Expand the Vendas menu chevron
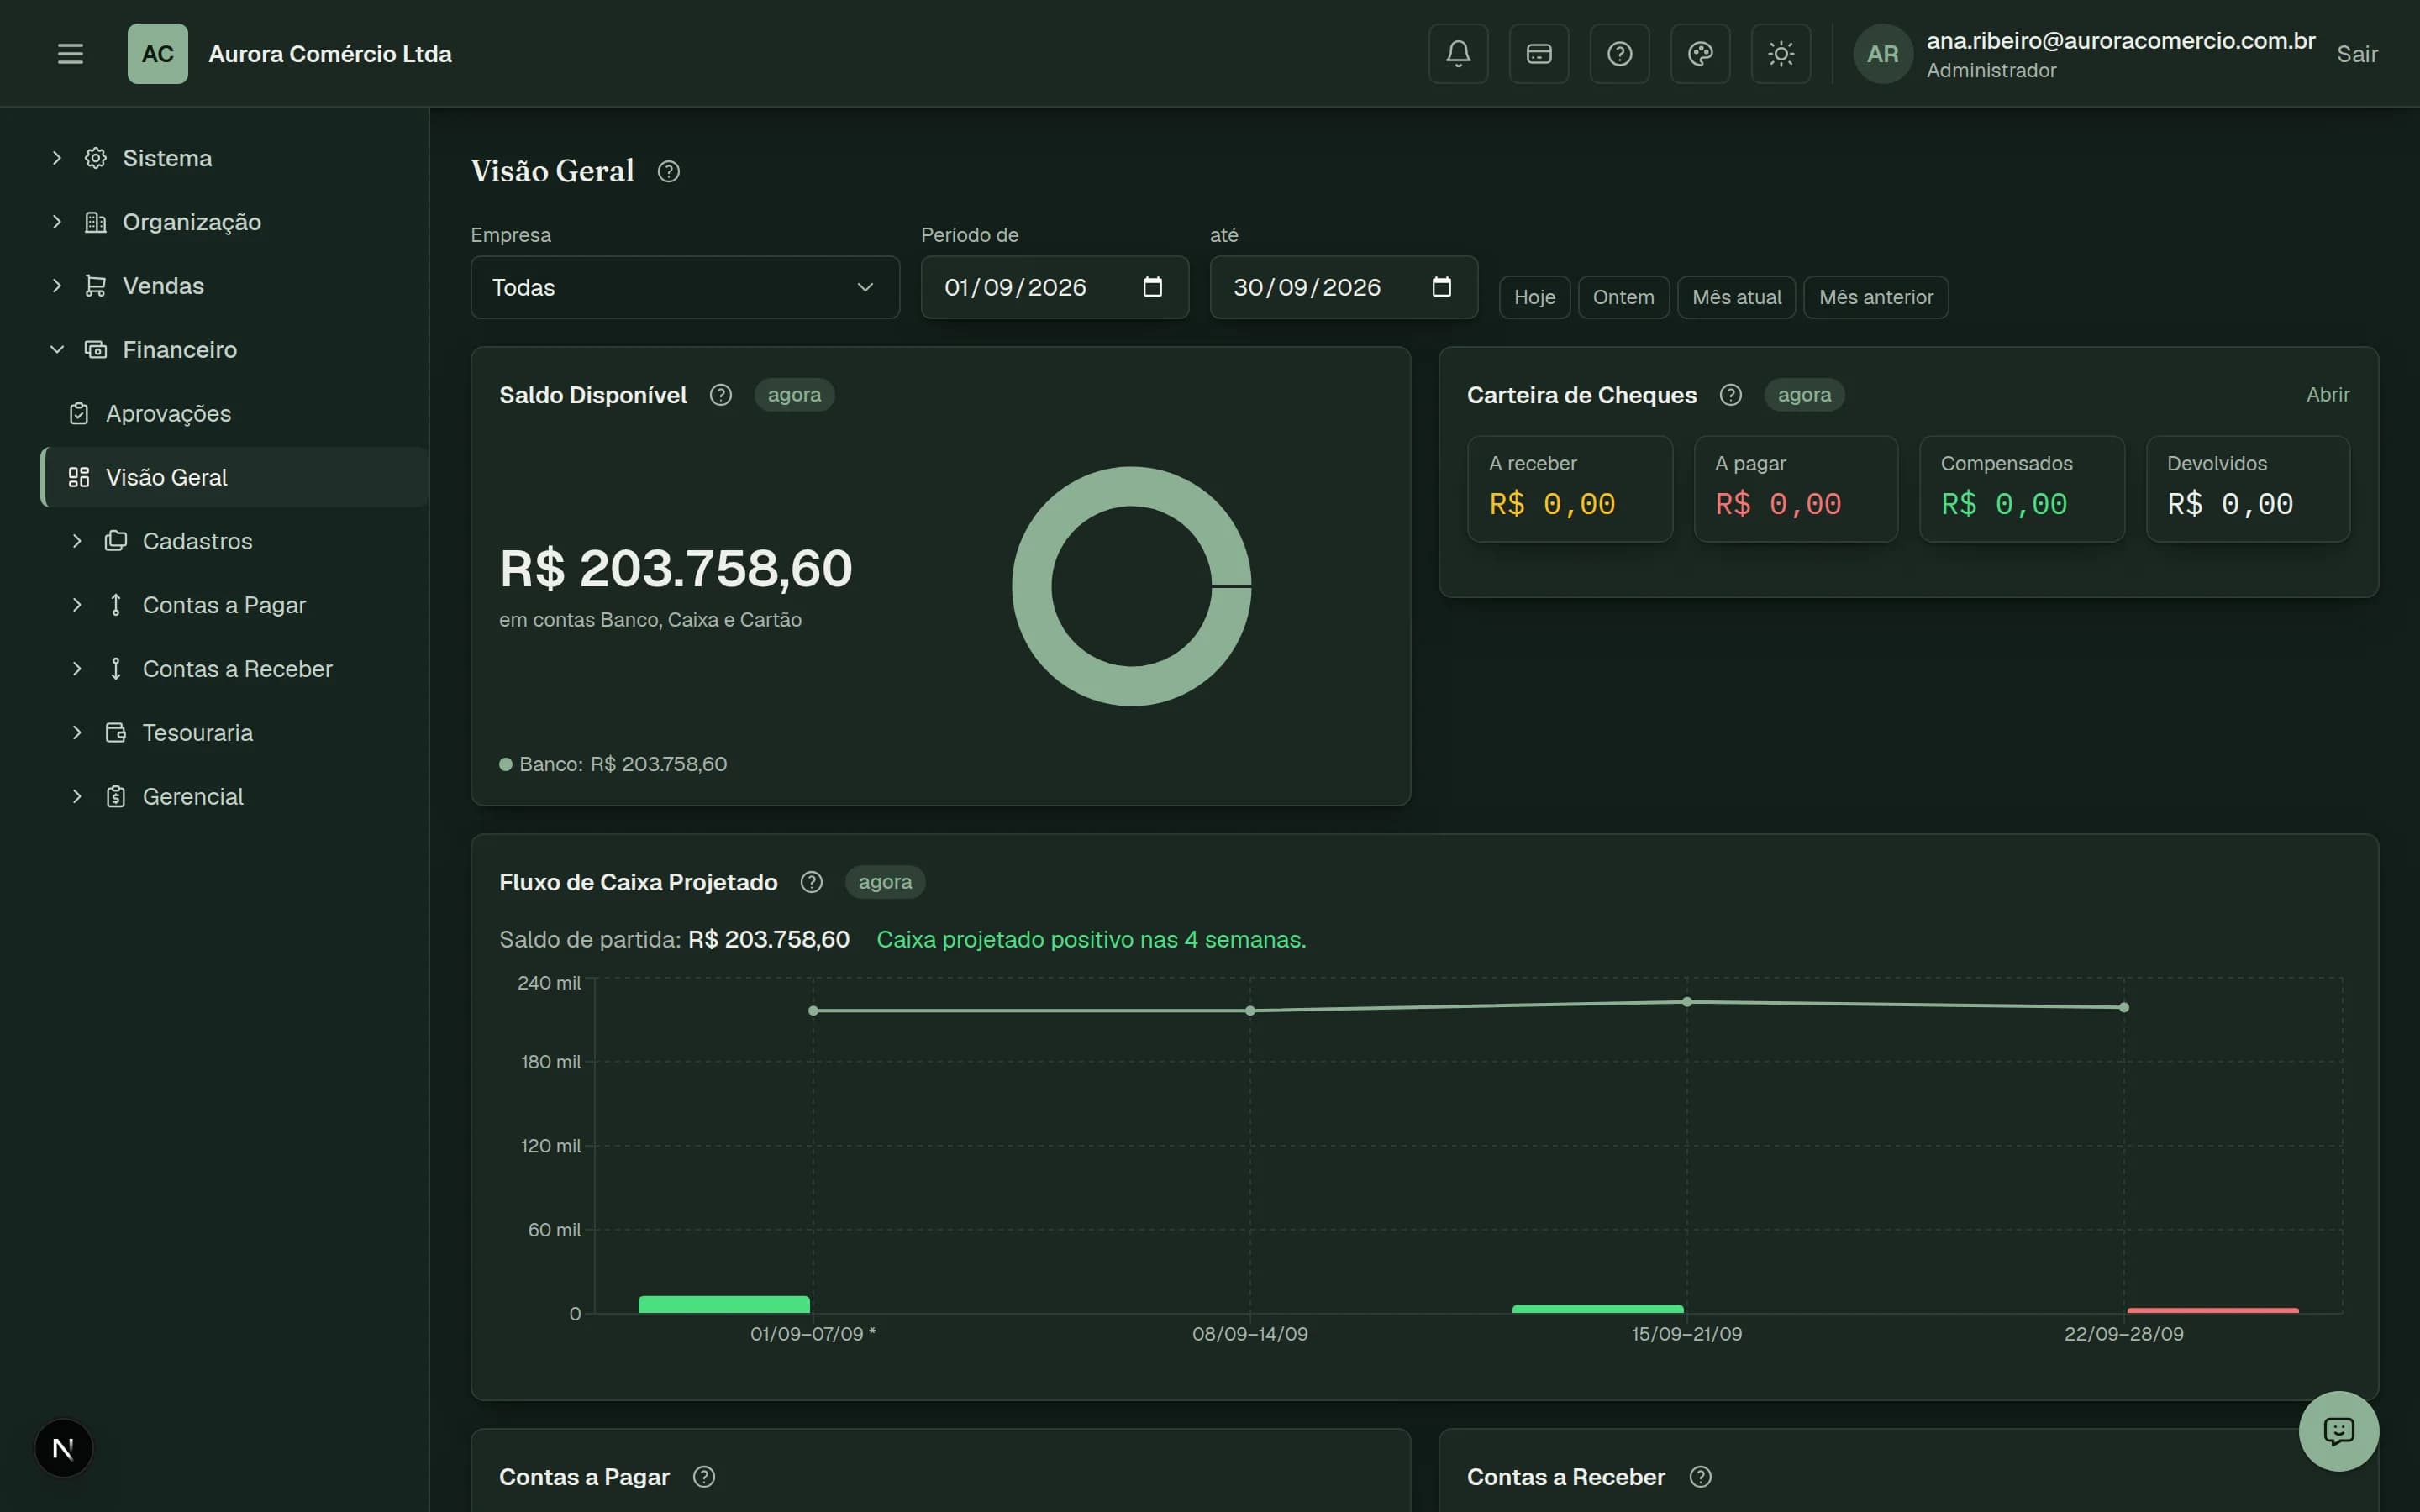Image resolution: width=2420 pixels, height=1512 pixels. point(57,286)
